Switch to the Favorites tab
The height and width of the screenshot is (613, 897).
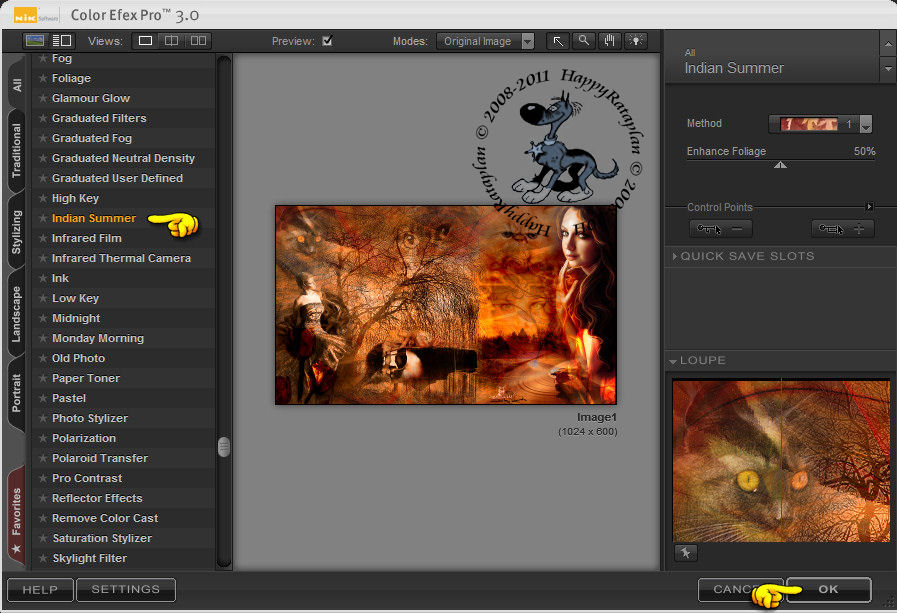pyautogui.click(x=17, y=518)
